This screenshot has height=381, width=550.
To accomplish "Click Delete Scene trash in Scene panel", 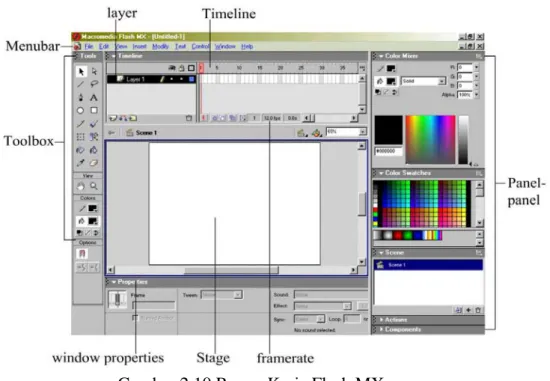I will [x=478, y=310].
